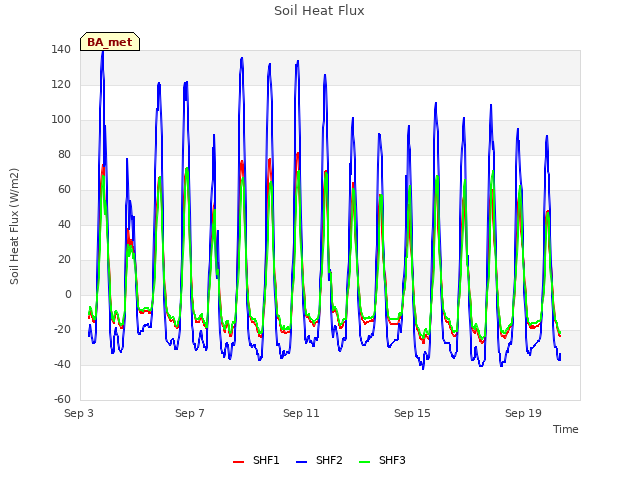The image size is (640, 480).
Task: Click the Sep 7 x-axis tick label
Action: coord(190,413)
